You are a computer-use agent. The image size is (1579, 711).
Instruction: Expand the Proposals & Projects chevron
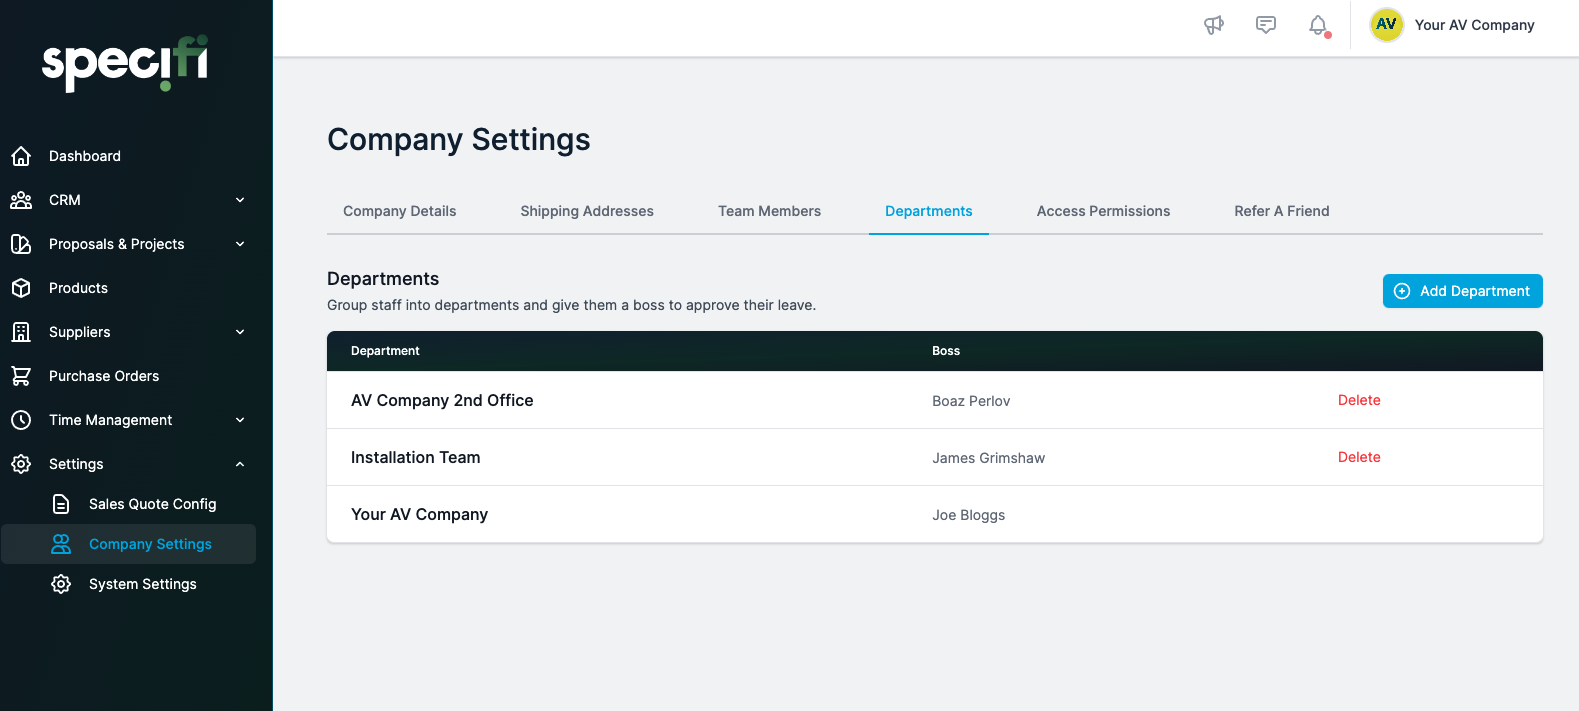coord(240,244)
